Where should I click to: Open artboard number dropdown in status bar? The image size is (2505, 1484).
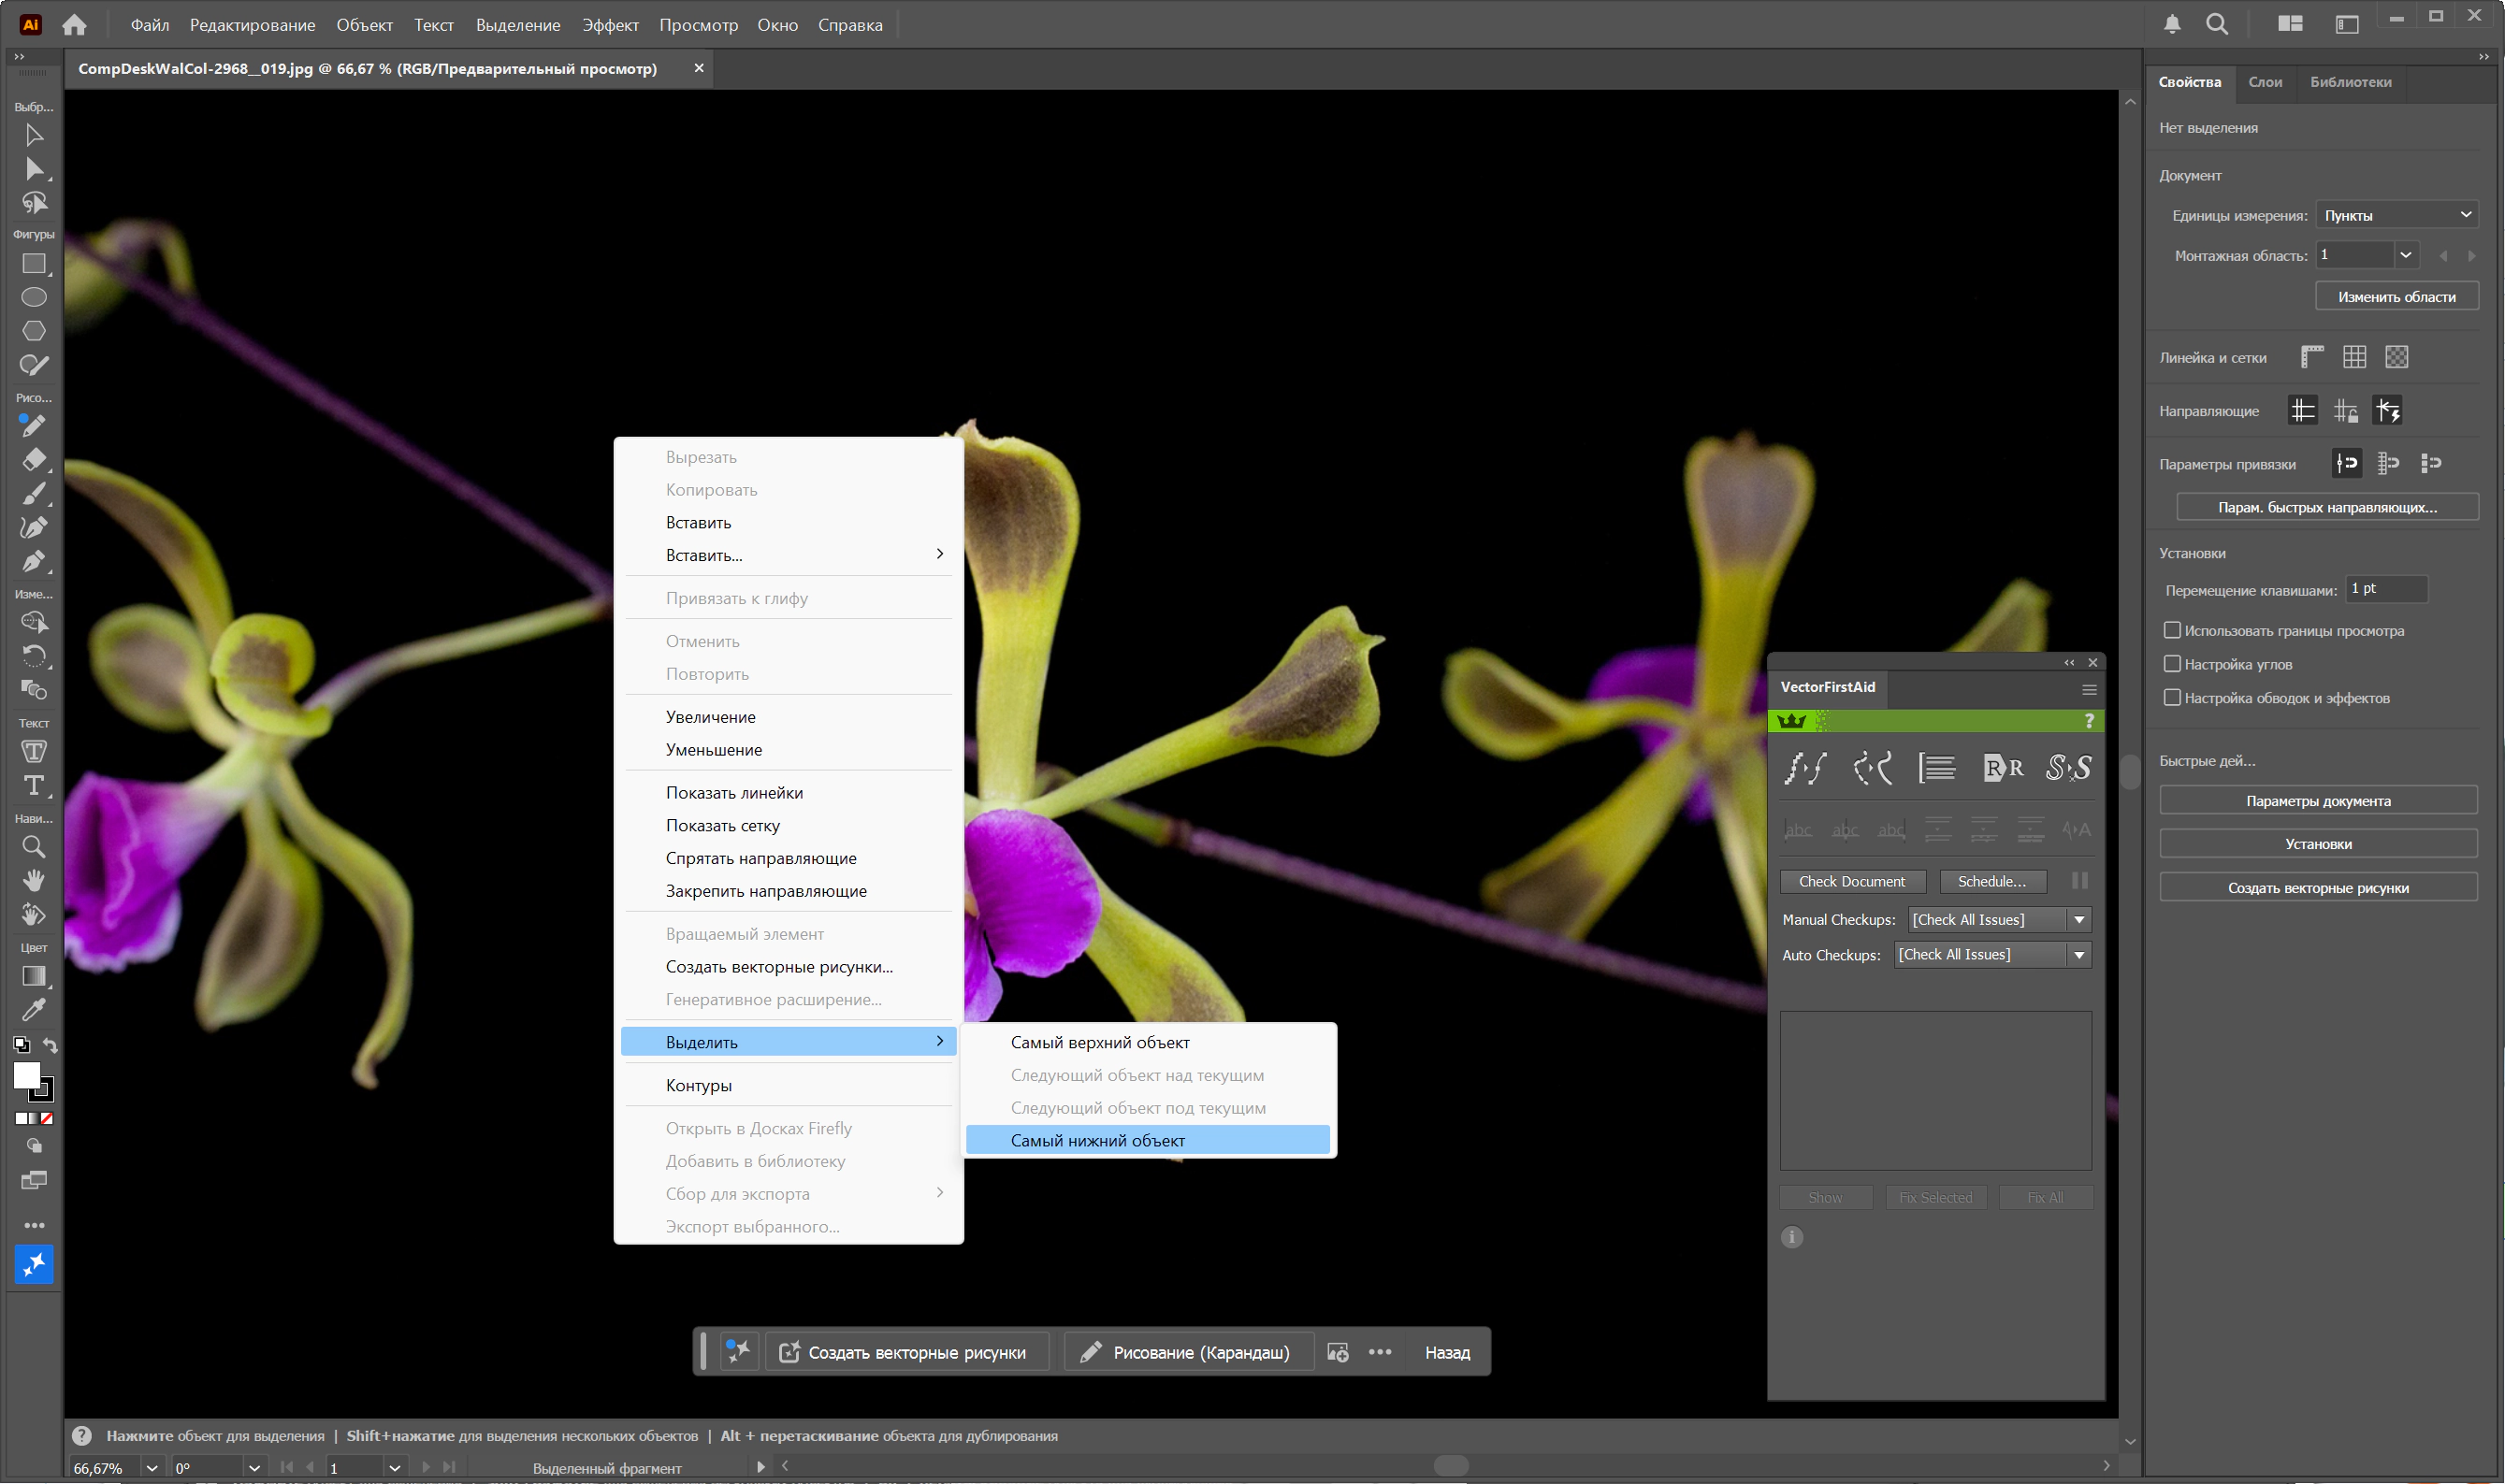pyautogui.click(x=395, y=1468)
